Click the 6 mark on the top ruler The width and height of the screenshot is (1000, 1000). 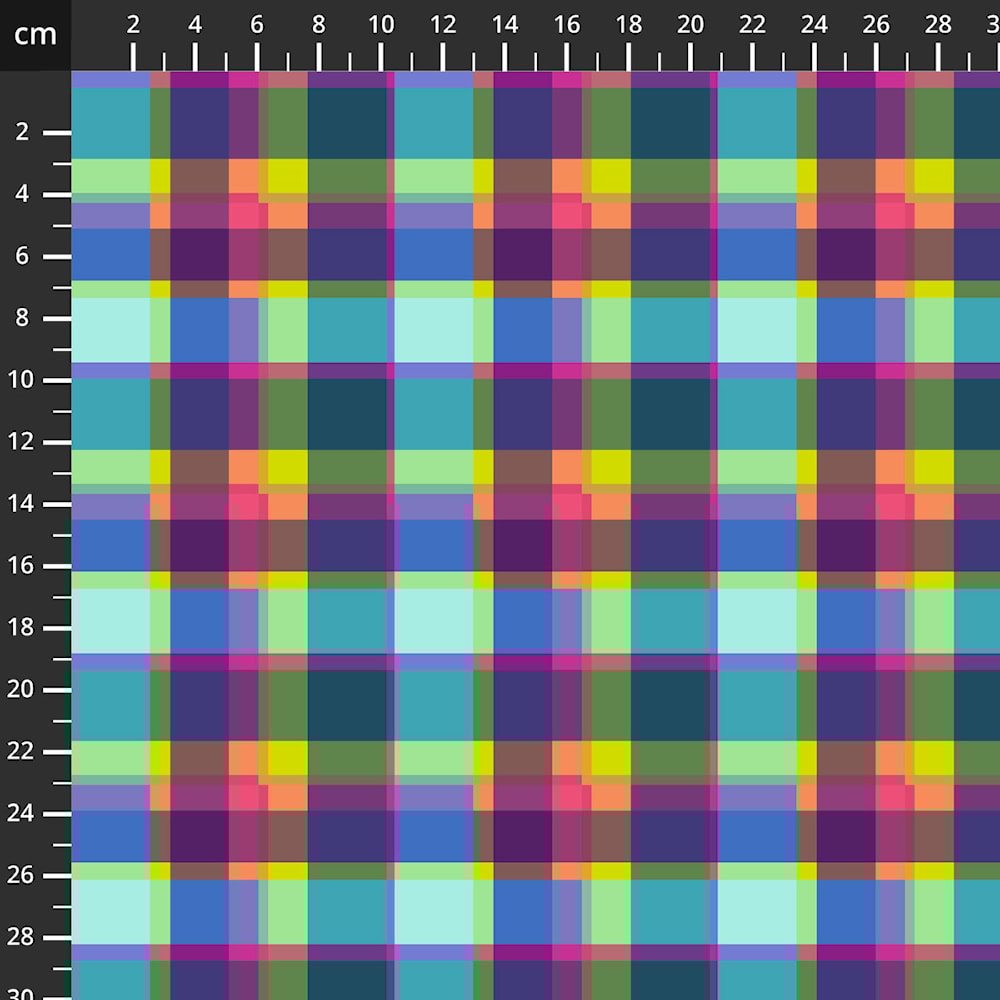[257, 26]
